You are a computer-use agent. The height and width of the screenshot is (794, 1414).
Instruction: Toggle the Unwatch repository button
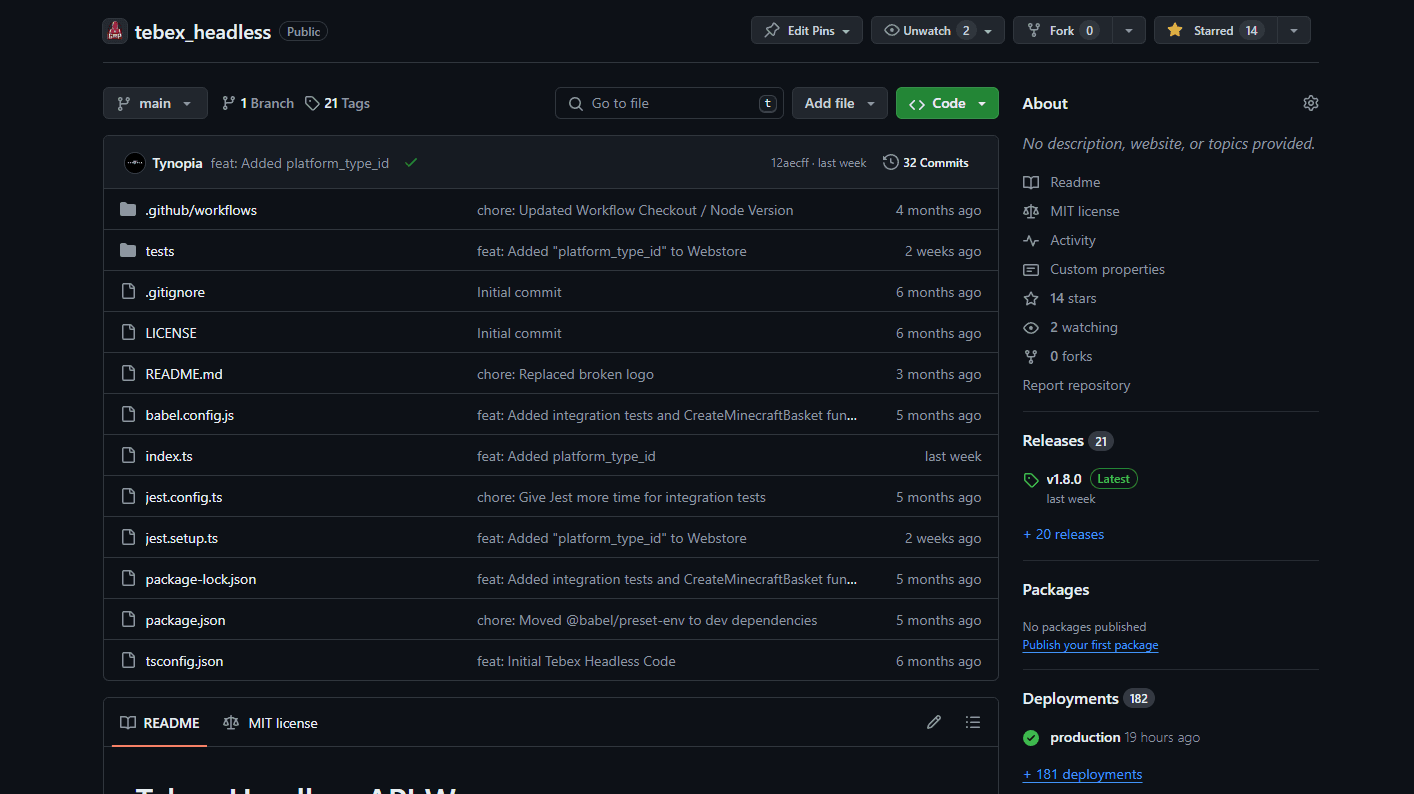927,30
